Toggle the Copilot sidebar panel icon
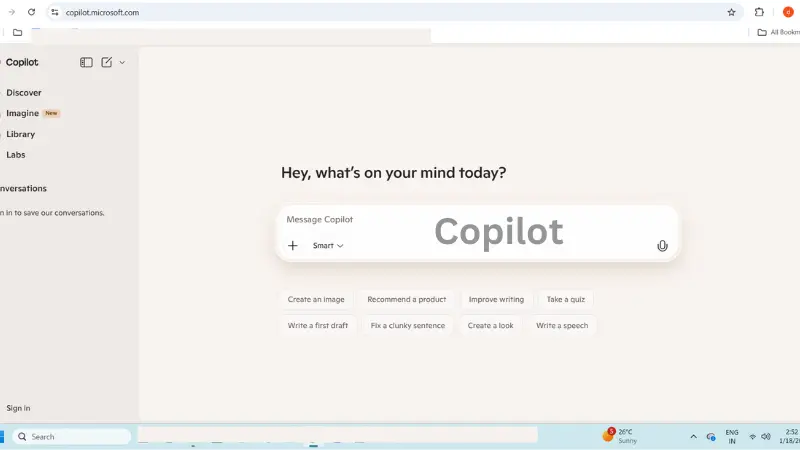Viewport: 800px width, 450px height. pos(86,62)
